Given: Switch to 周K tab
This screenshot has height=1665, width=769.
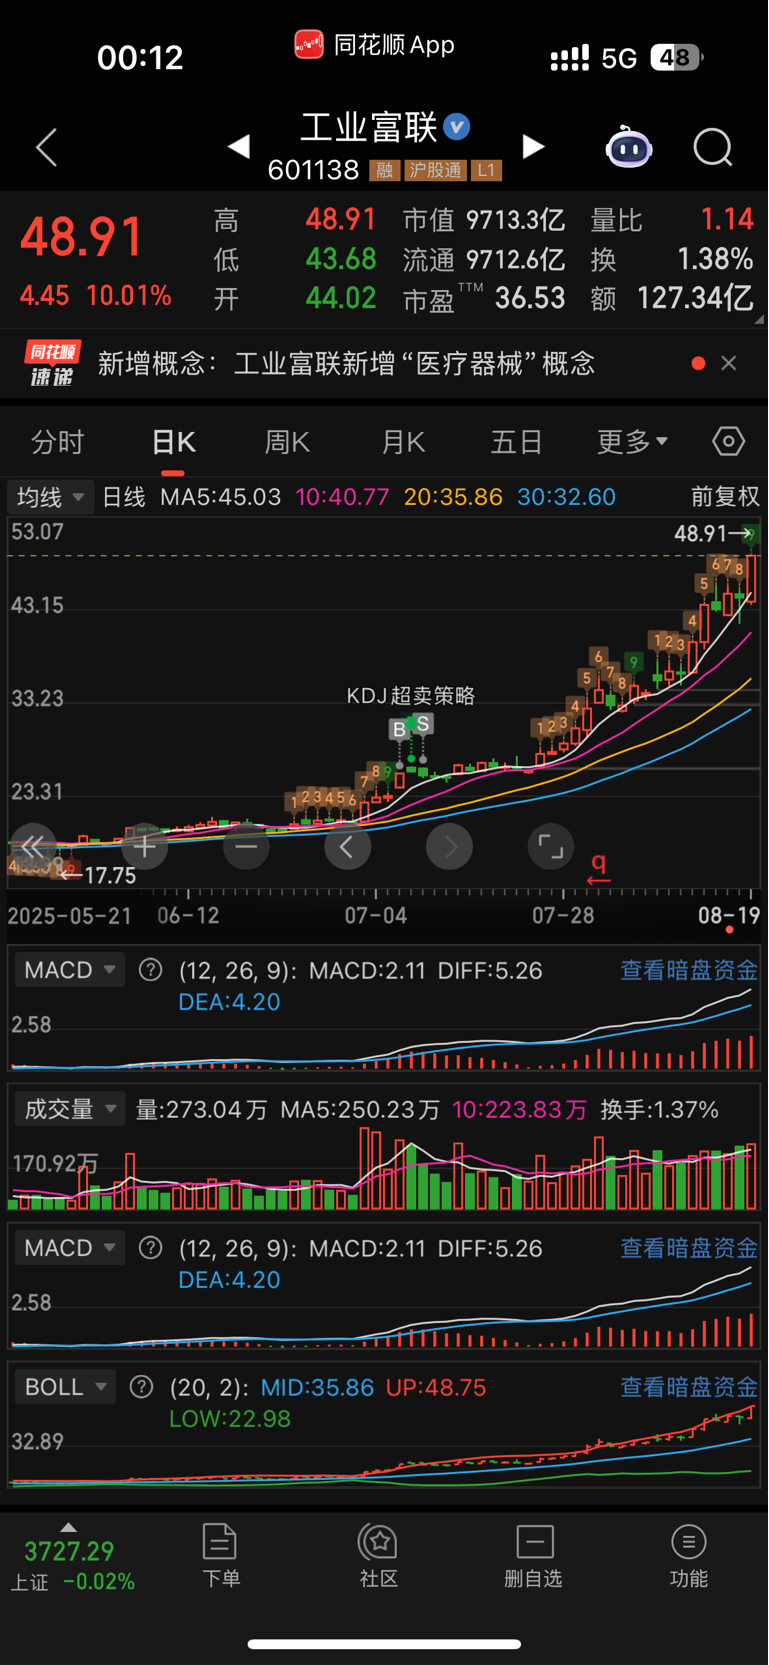Looking at the screenshot, I should [287, 442].
